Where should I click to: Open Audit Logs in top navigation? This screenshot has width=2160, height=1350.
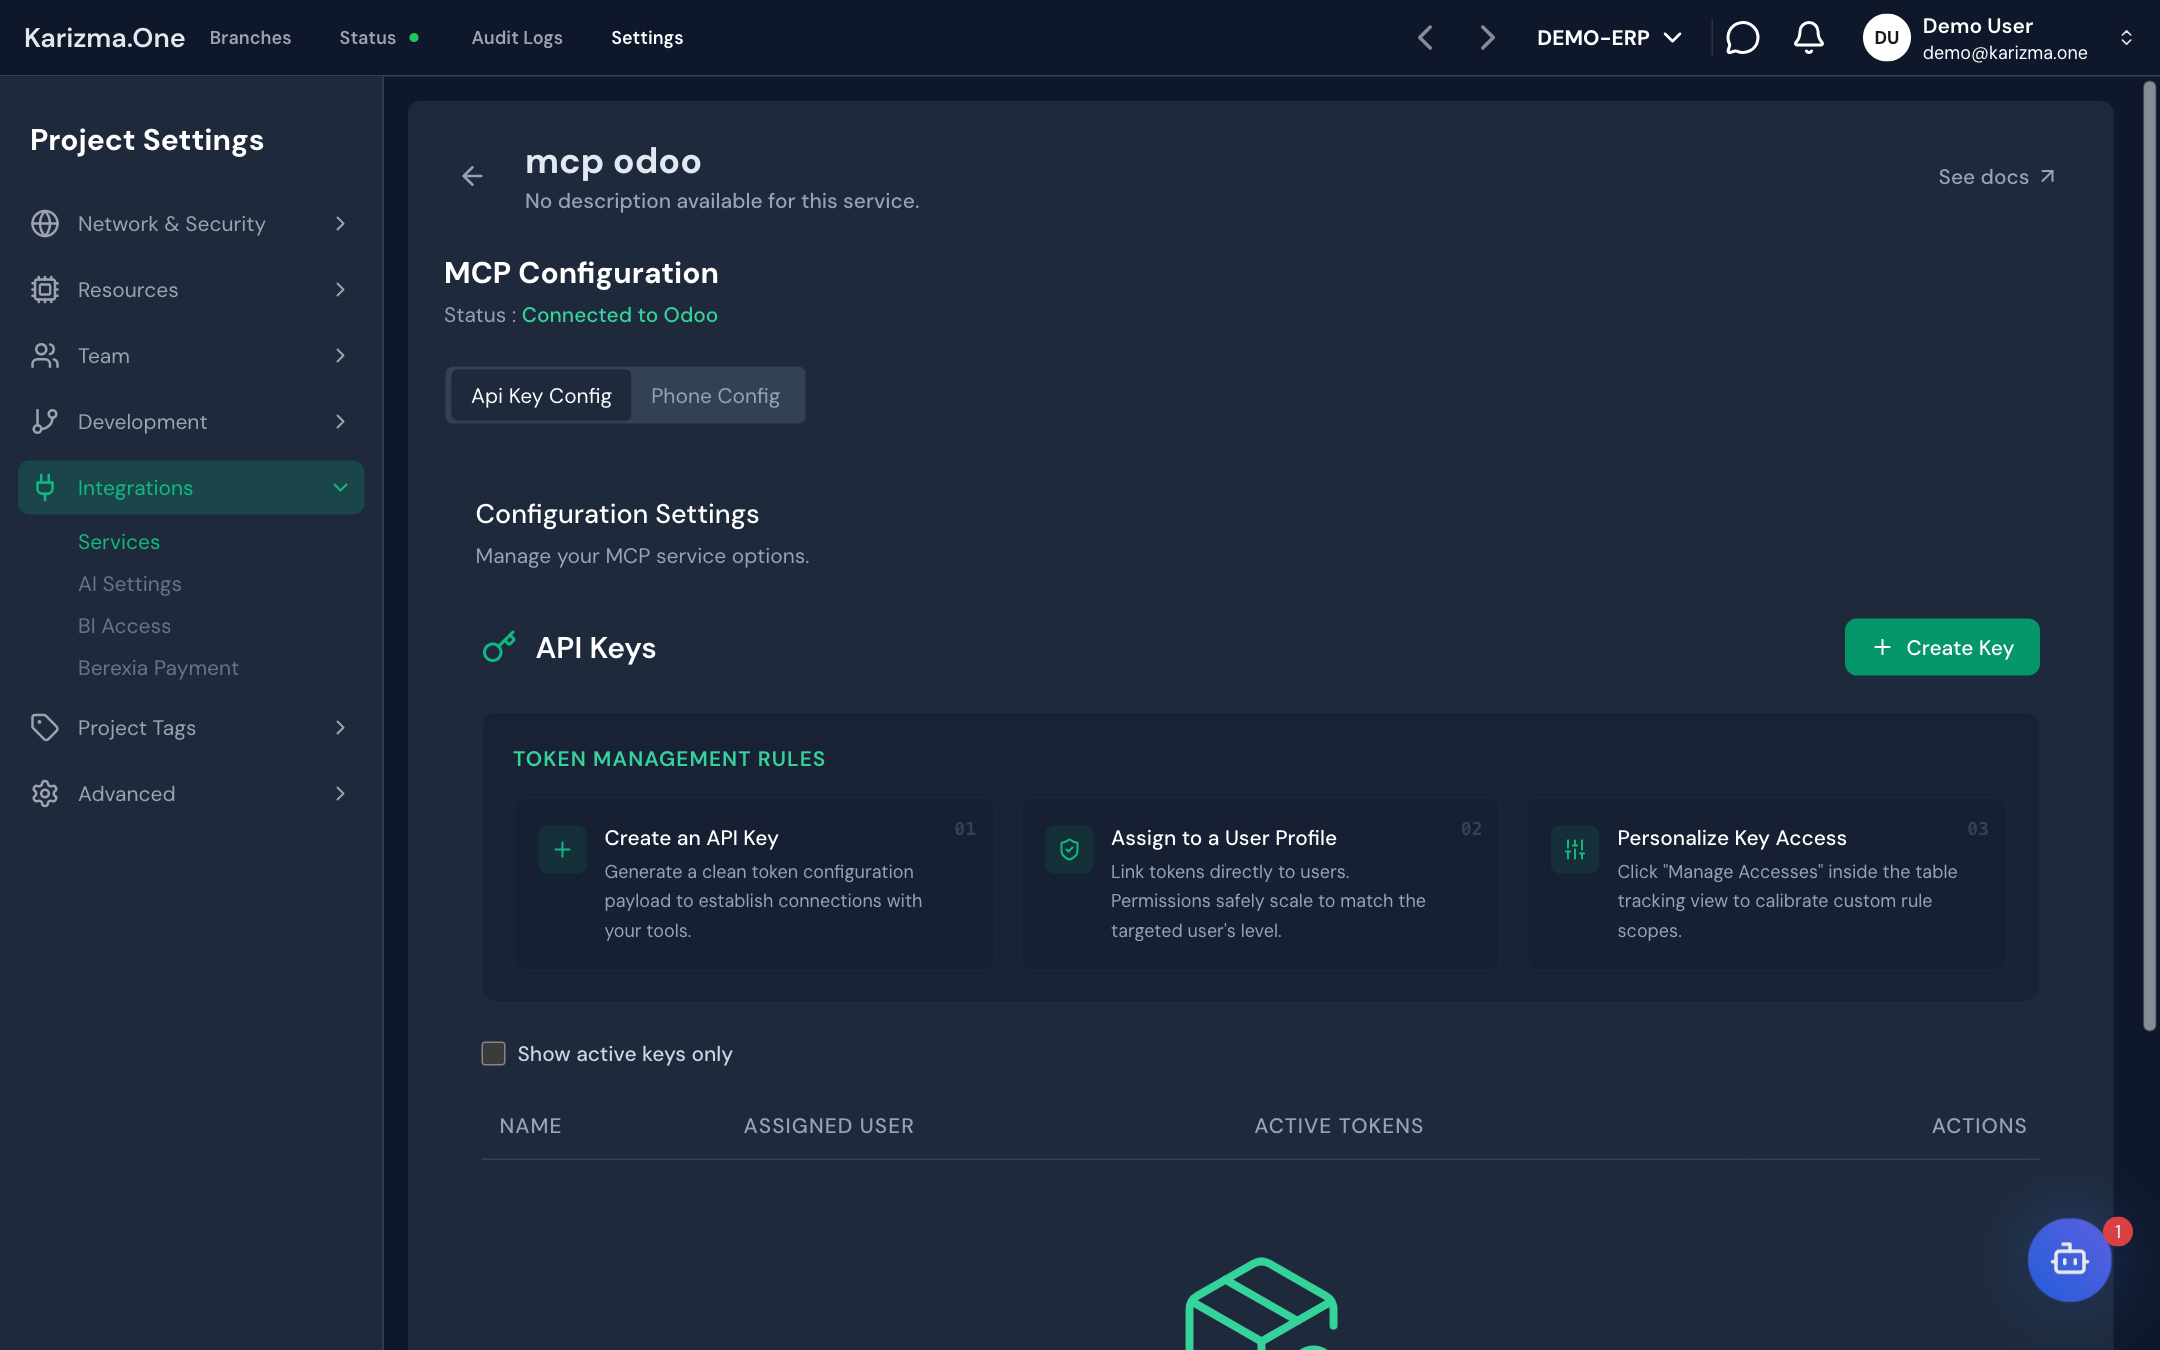(x=517, y=38)
